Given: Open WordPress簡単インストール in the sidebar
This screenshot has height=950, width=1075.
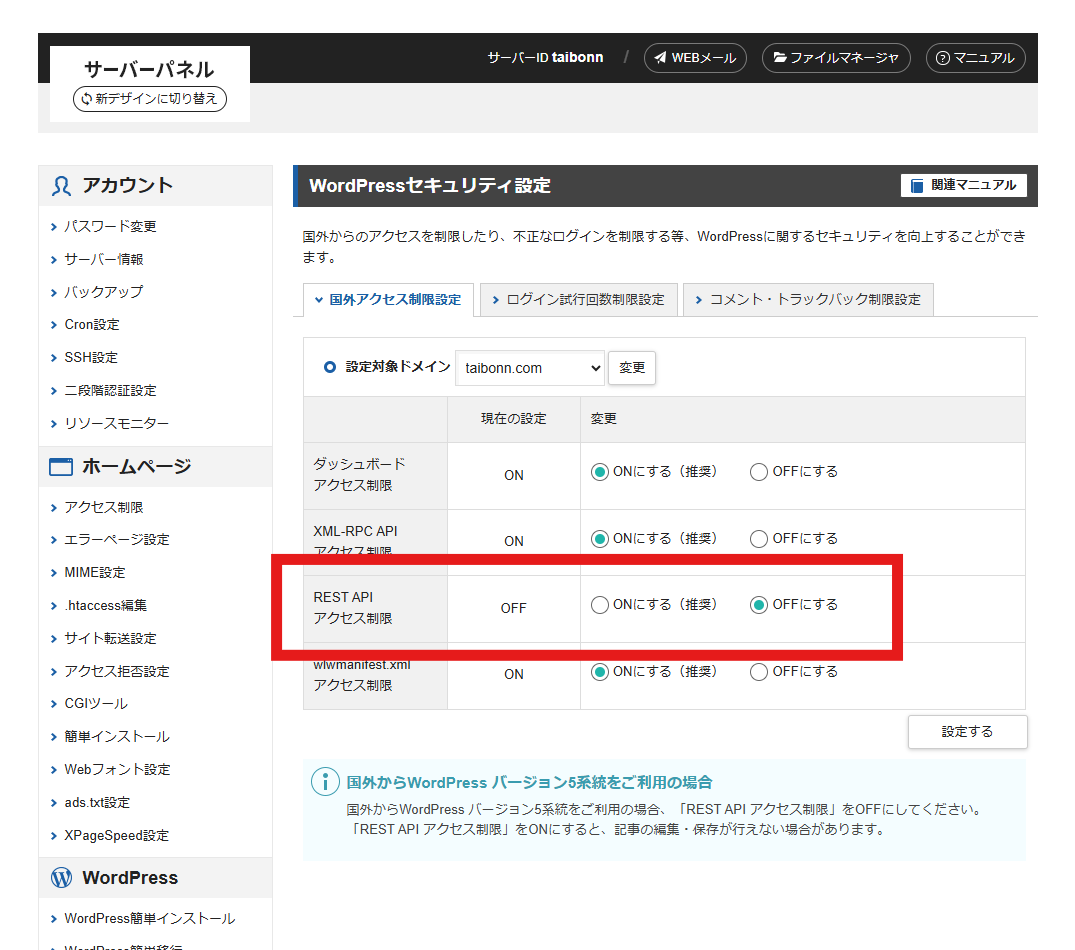Looking at the screenshot, I should 149,919.
